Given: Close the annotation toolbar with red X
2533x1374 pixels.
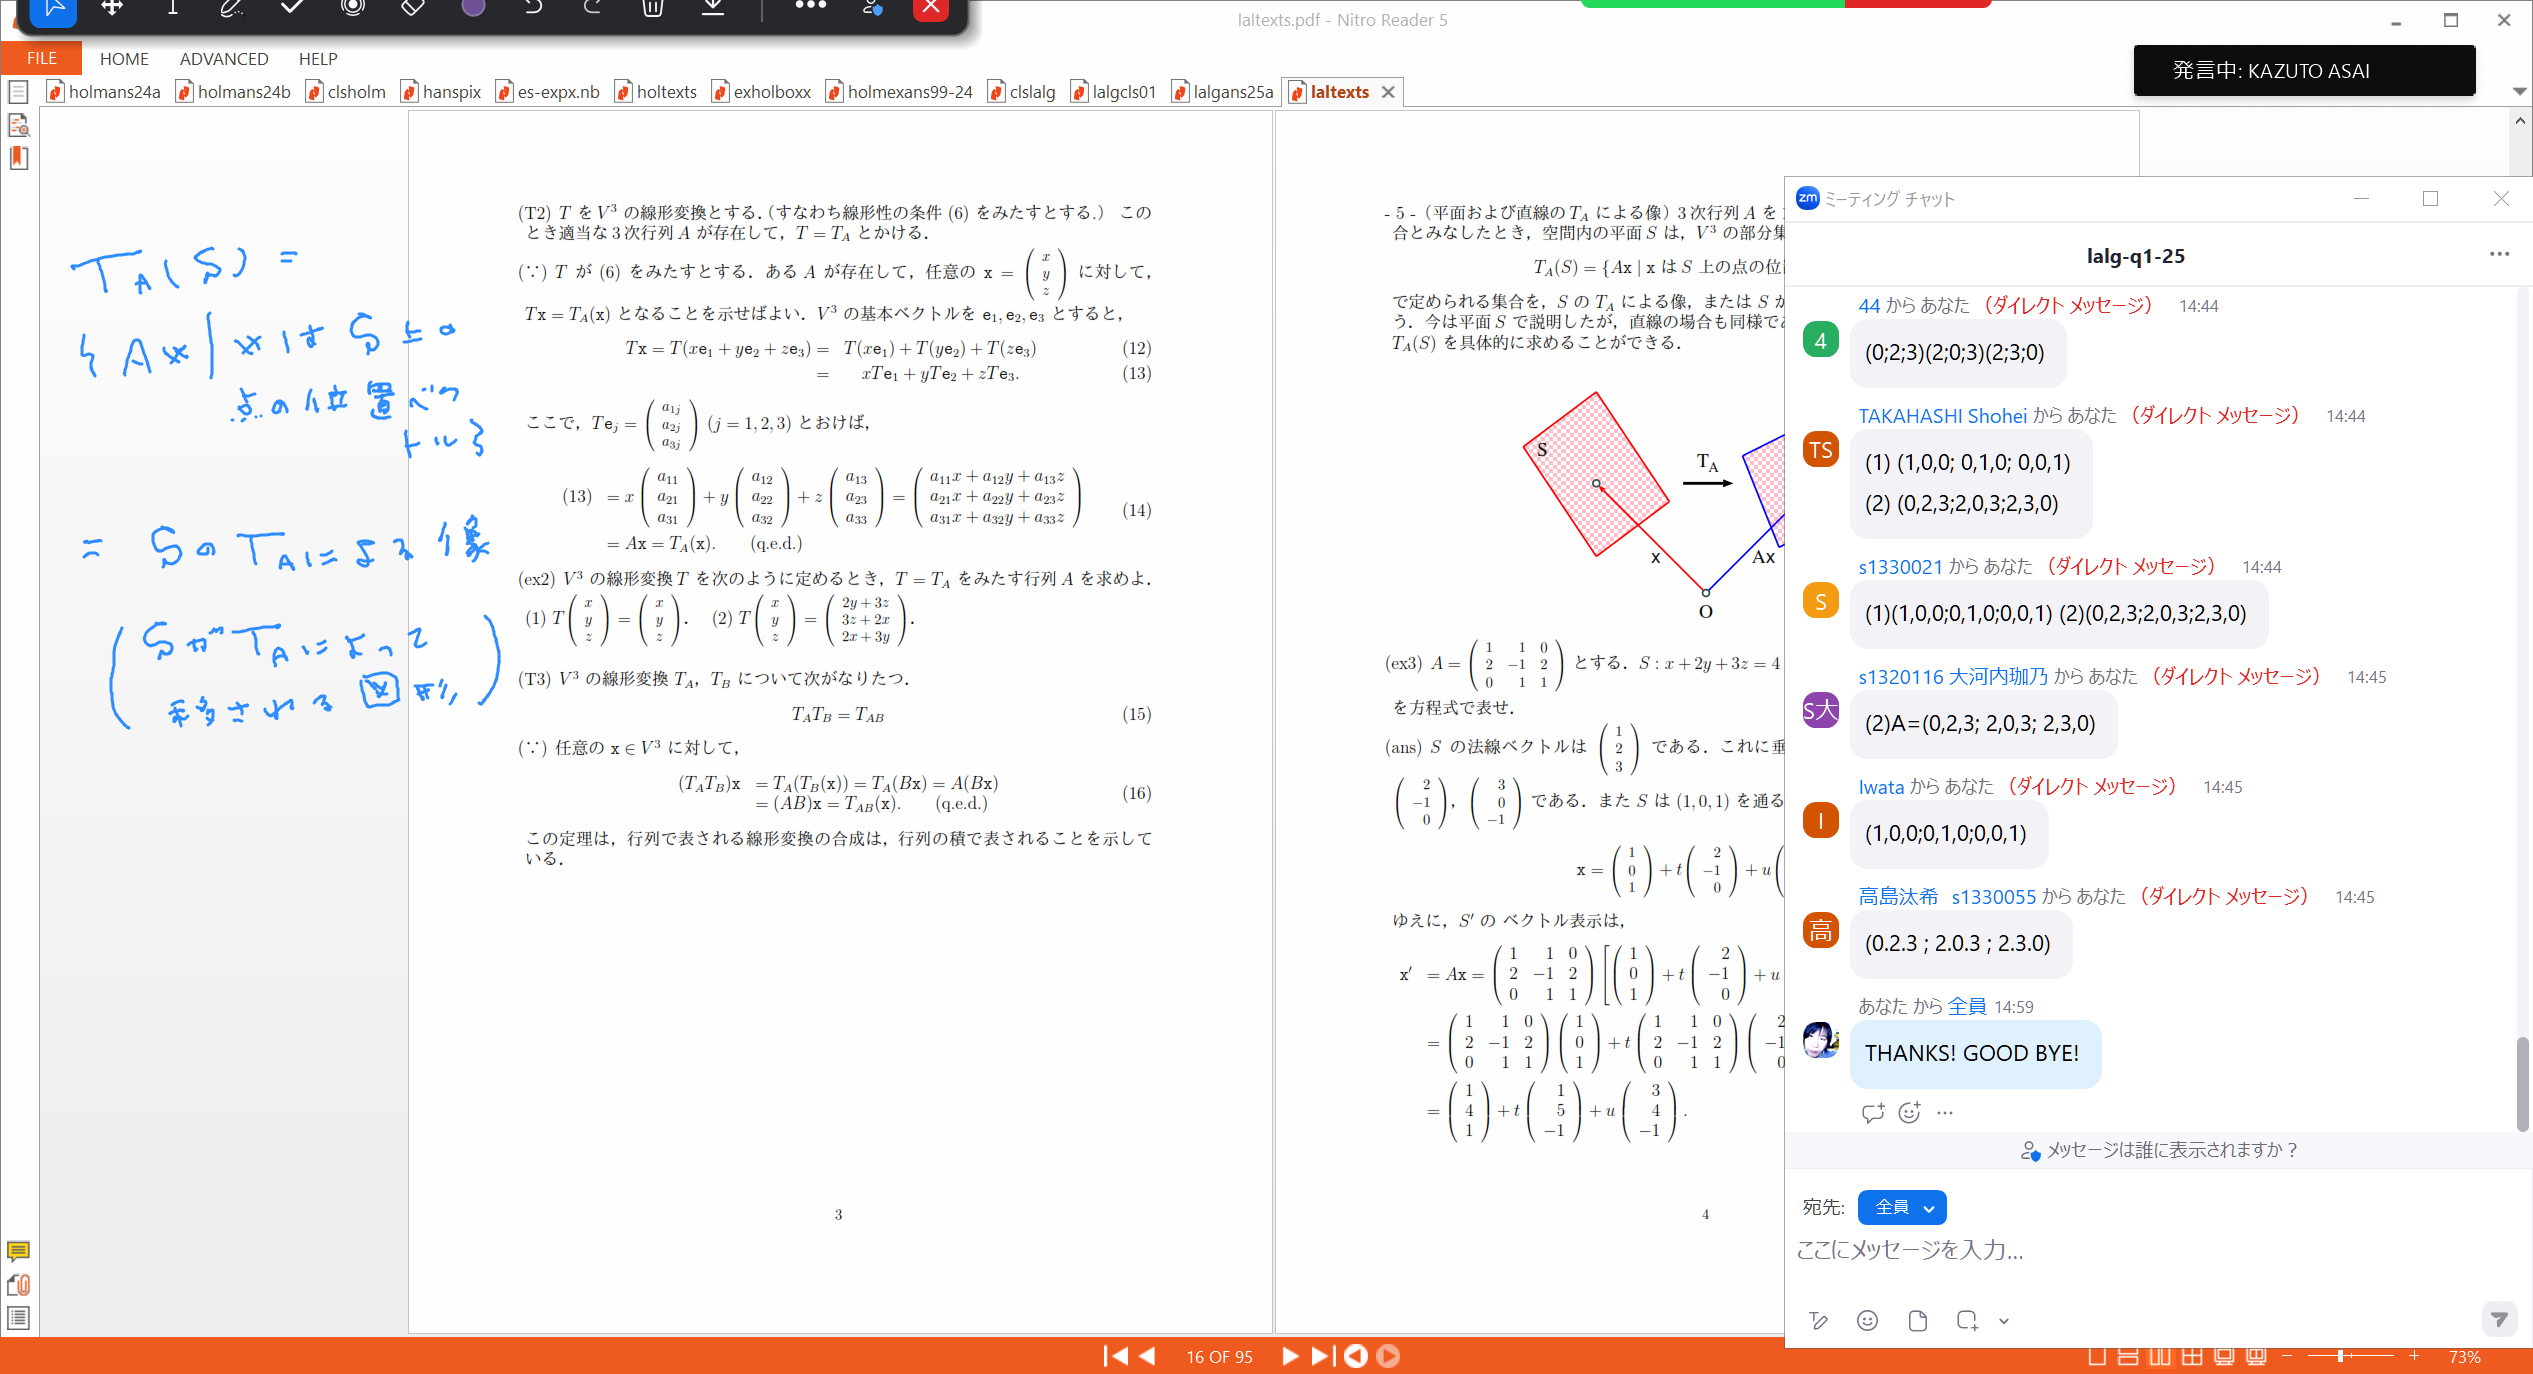Looking at the screenshot, I should pyautogui.click(x=931, y=8).
